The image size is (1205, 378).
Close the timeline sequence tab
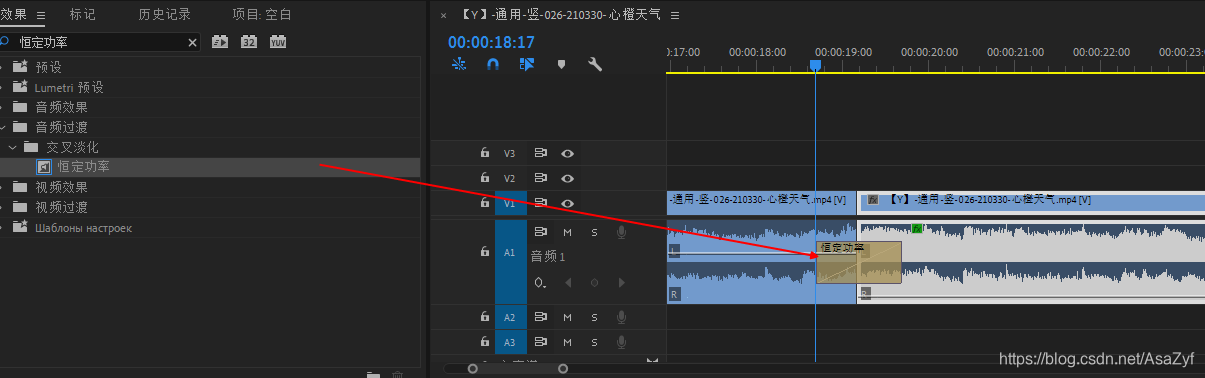(444, 15)
